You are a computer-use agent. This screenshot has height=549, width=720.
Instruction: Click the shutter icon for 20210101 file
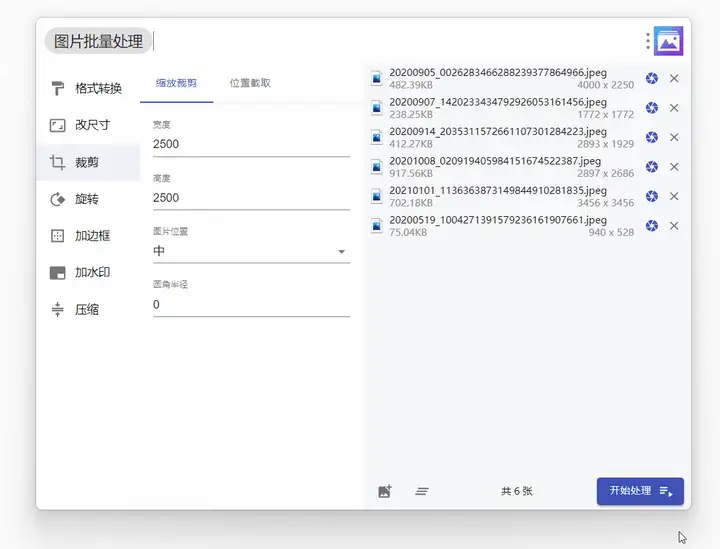point(652,196)
